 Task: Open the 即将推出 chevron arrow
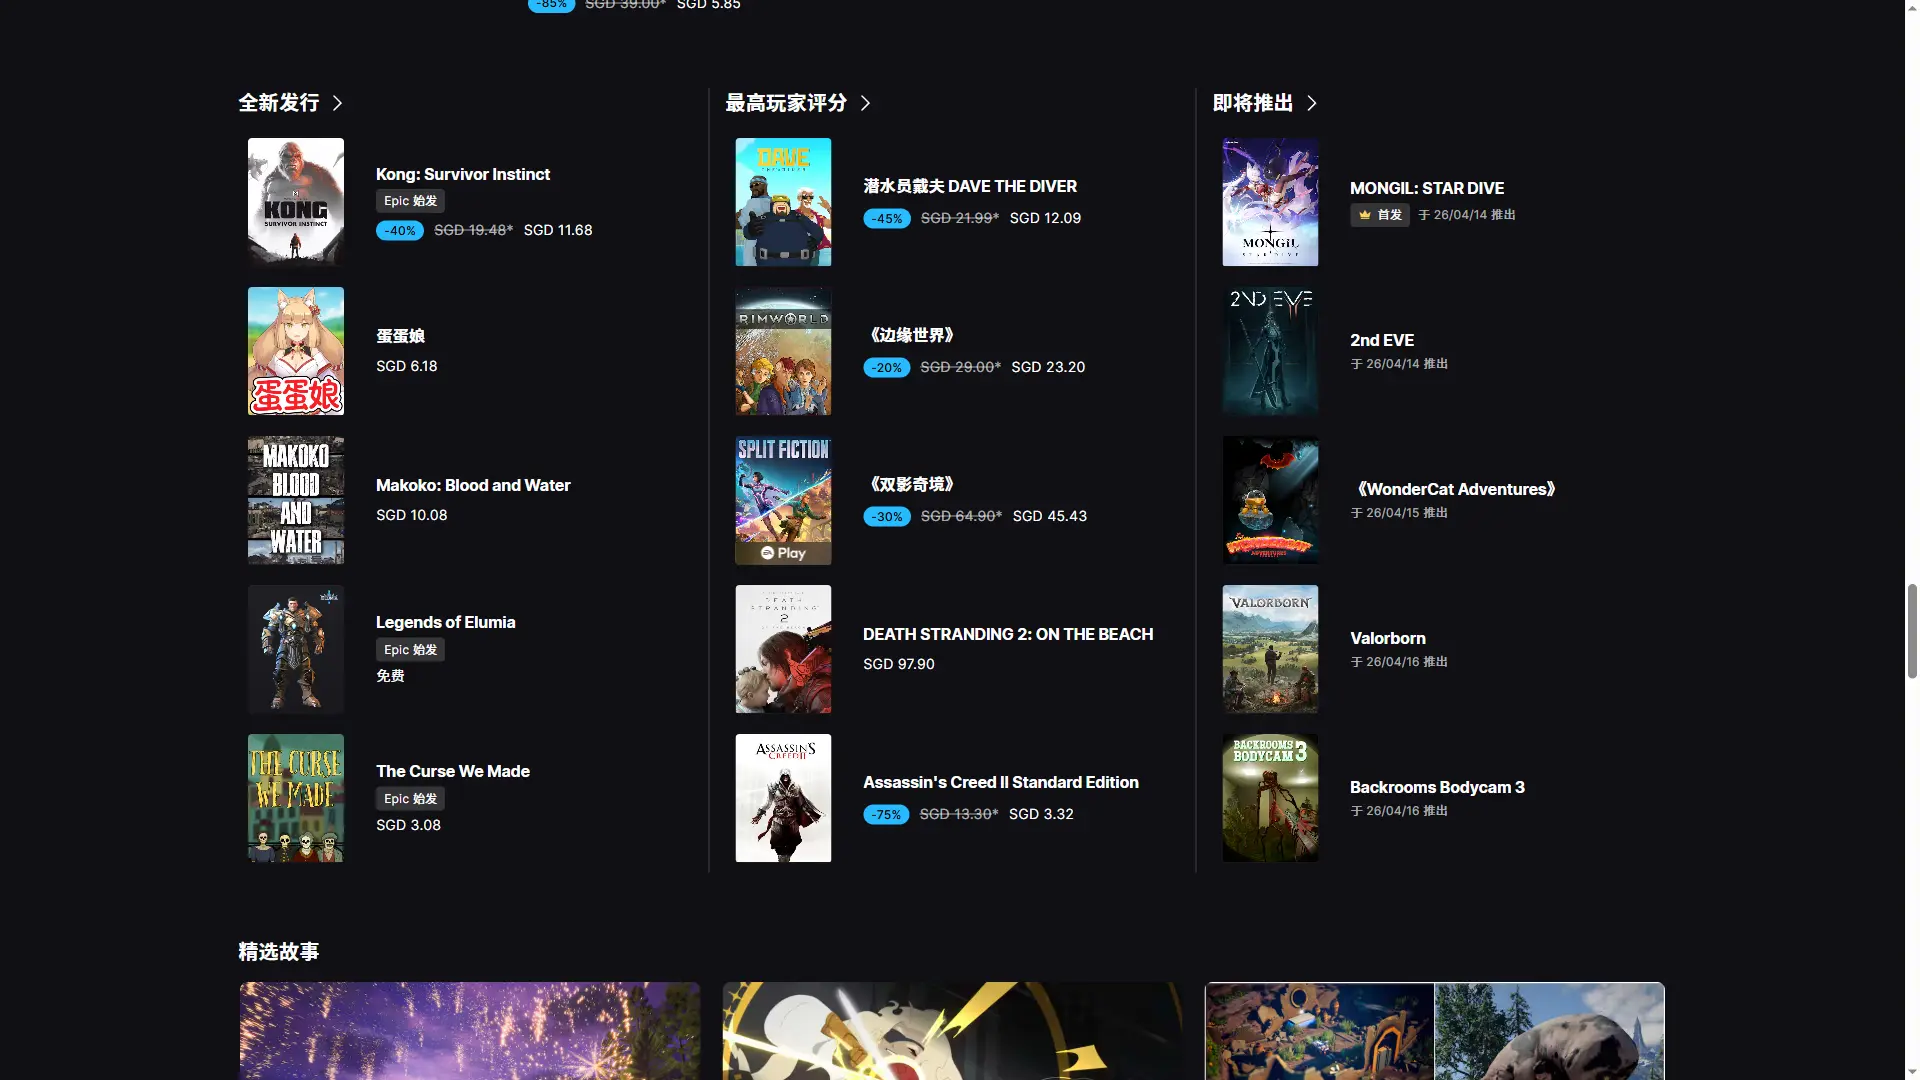click(x=1312, y=103)
